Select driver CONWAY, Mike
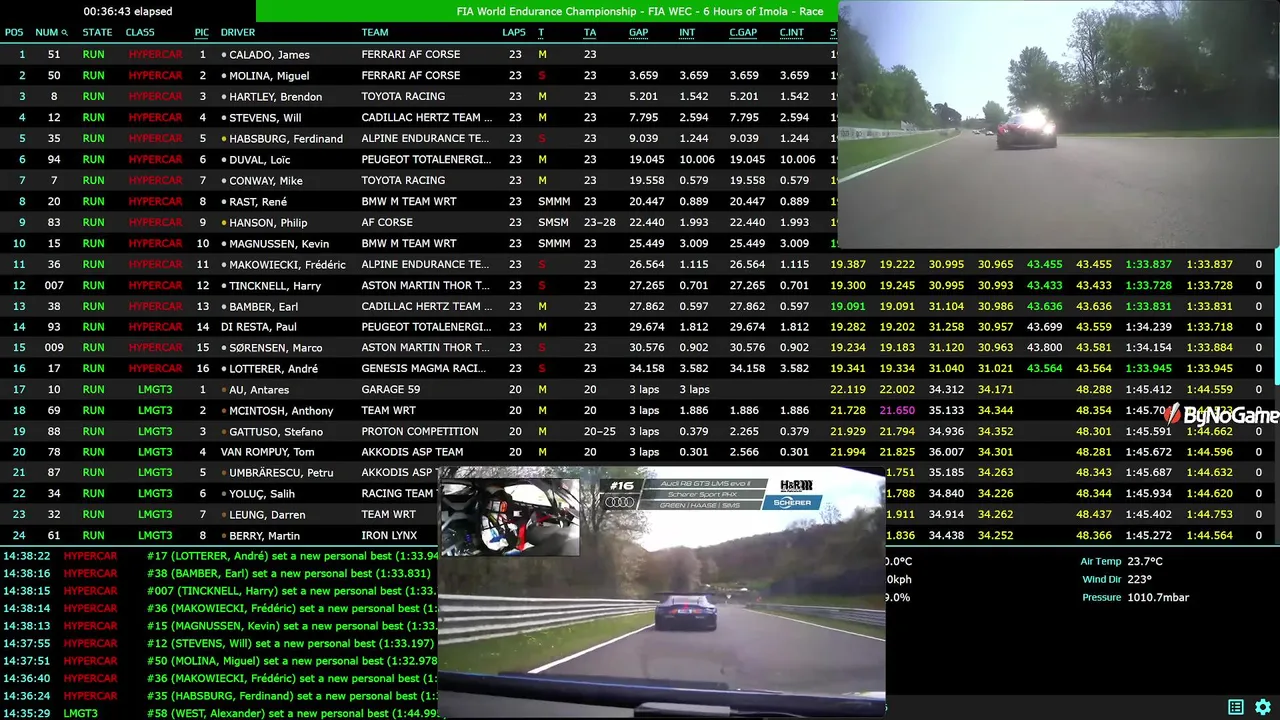 pyautogui.click(x=265, y=181)
